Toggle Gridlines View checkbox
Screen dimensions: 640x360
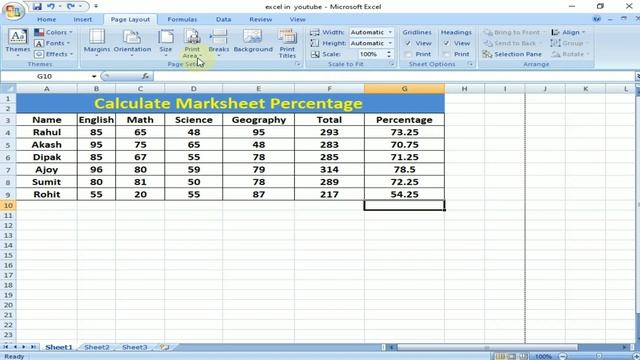[408, 43]
